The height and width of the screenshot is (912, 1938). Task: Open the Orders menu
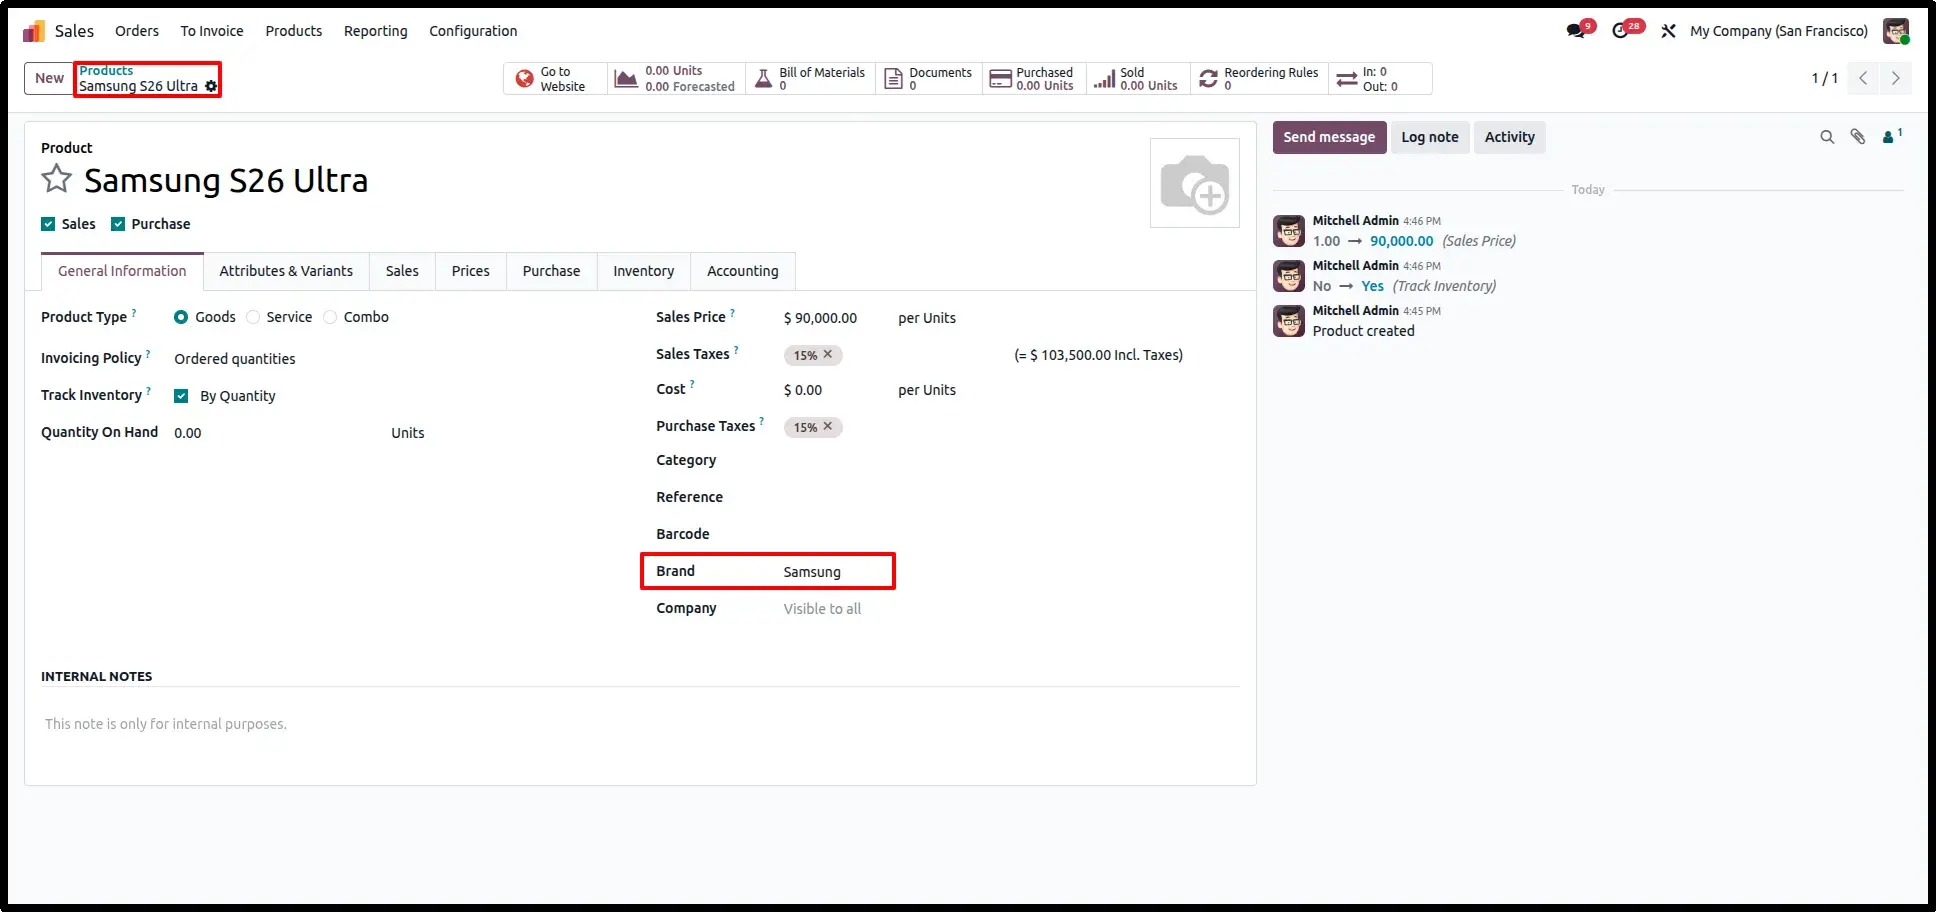point(137,31)
